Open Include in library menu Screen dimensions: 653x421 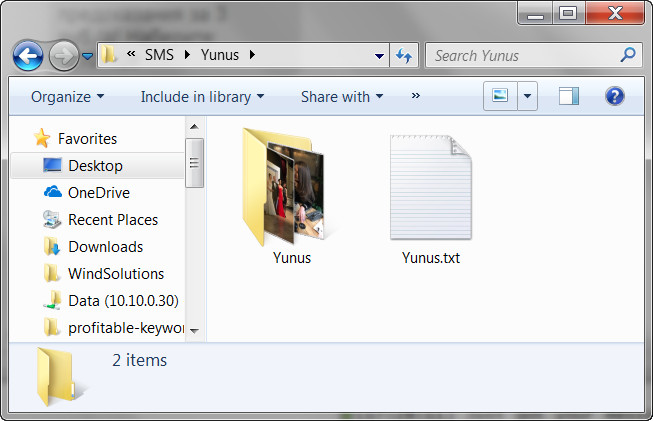(x=202, y=97)
